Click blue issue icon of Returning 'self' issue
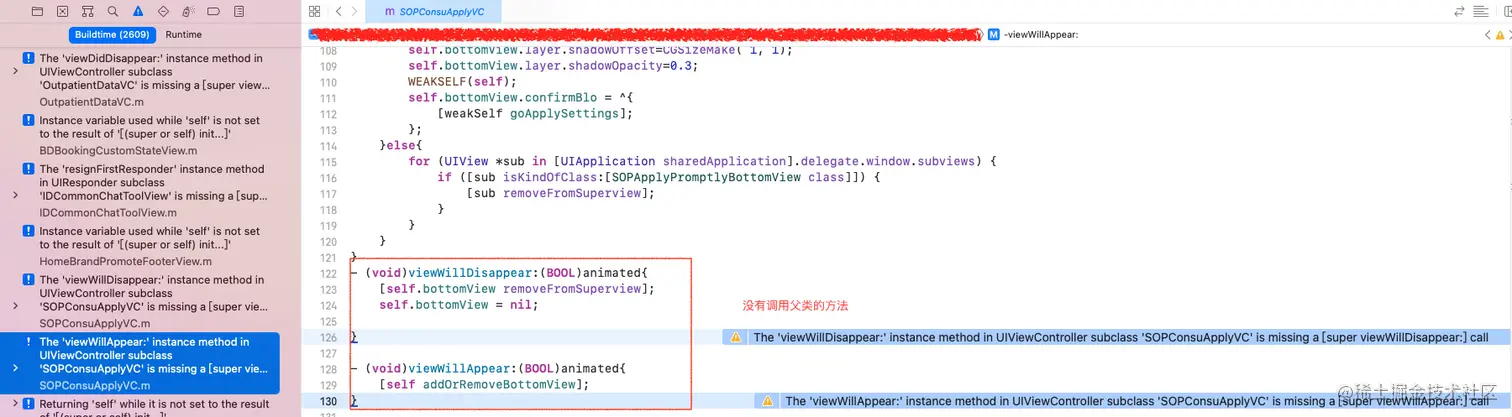Screen dimensions: 1512x417 (29, 404)
